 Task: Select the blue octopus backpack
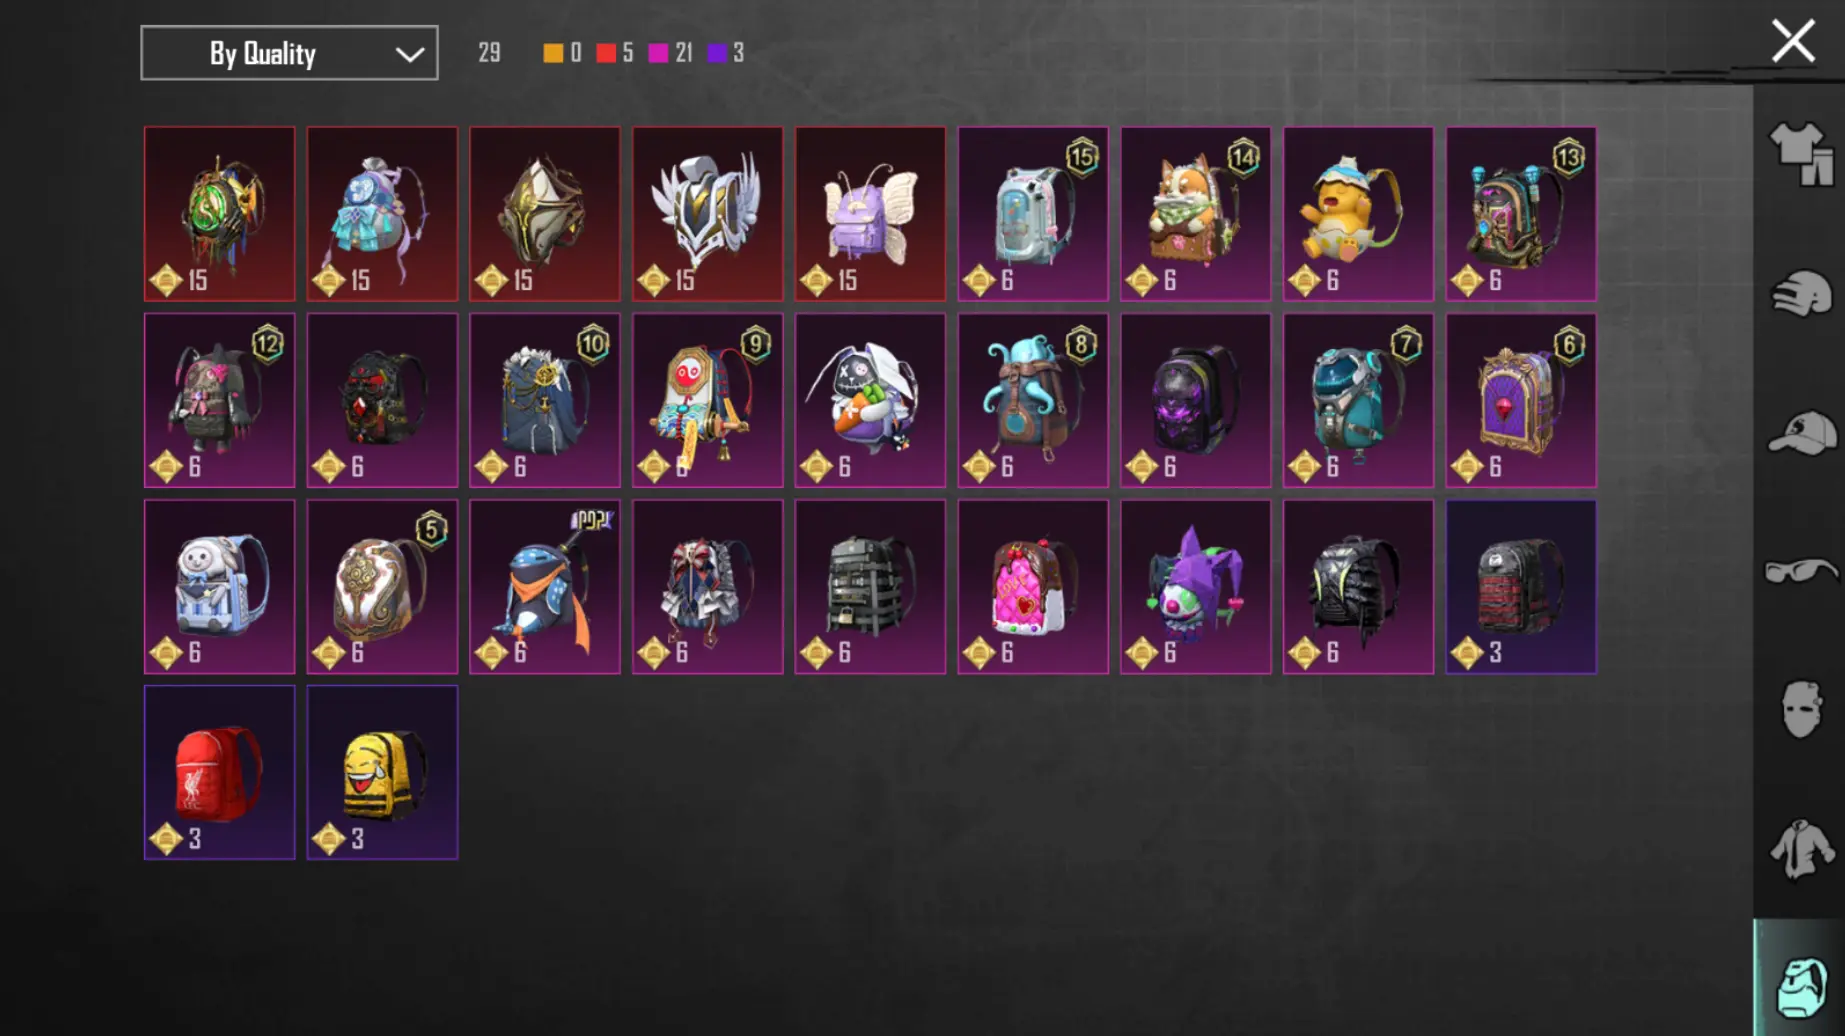[1033, 400]
